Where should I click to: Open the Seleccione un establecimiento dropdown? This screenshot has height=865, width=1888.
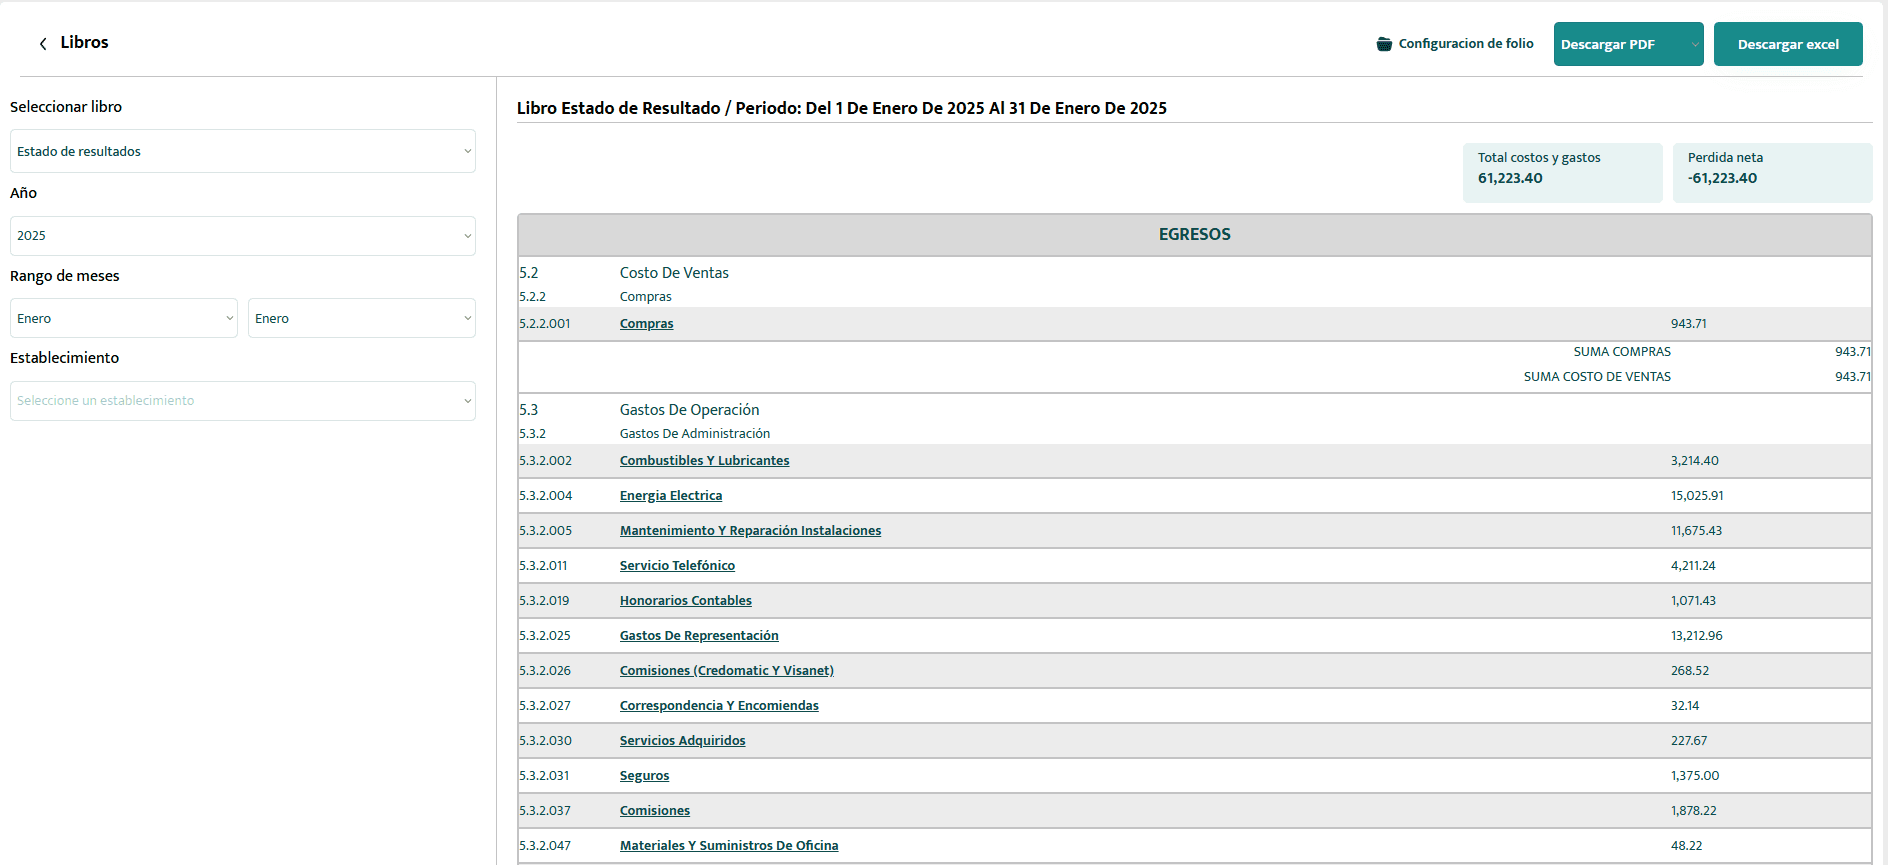(x=243, y=401)
